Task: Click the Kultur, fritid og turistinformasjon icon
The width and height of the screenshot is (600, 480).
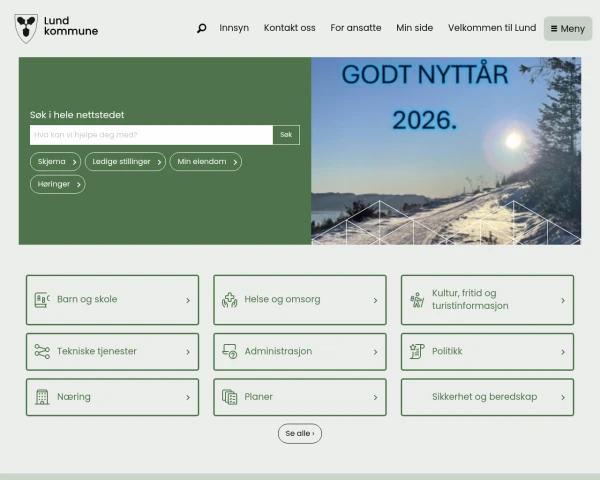Action: click(x=417, y=300)
